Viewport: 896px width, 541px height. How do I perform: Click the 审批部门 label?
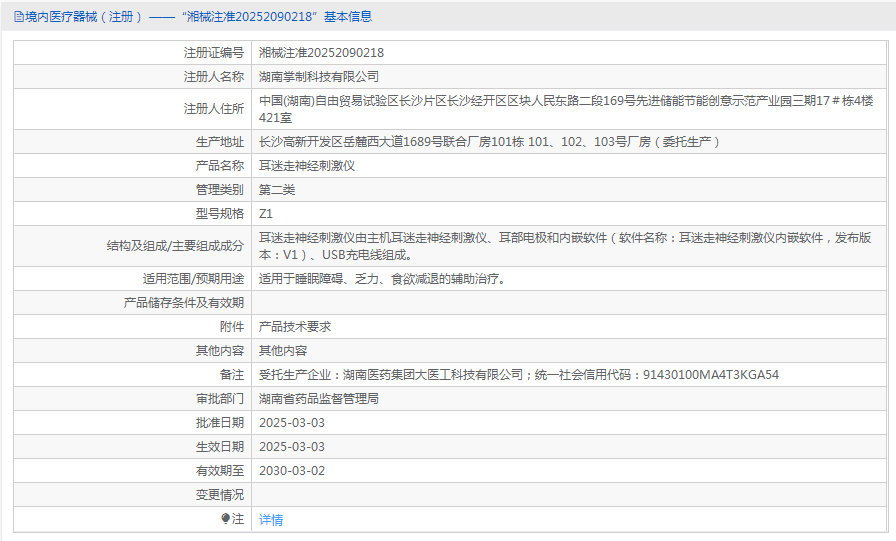pyautogui.click(x=220, y=399)
